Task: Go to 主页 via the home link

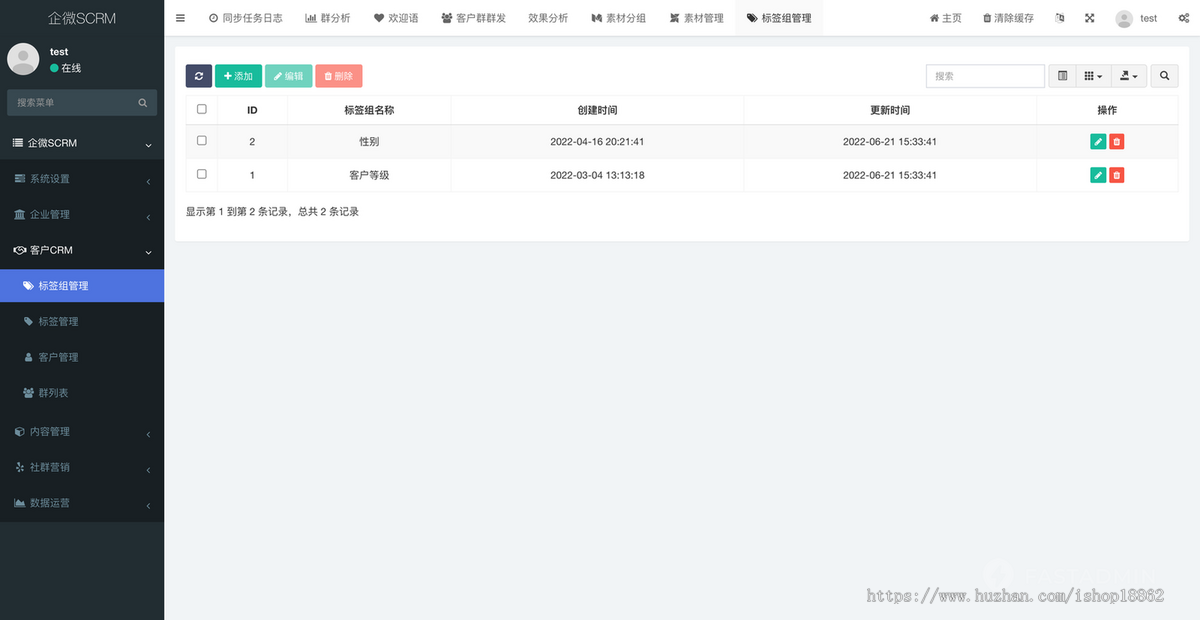Action: 945,17
